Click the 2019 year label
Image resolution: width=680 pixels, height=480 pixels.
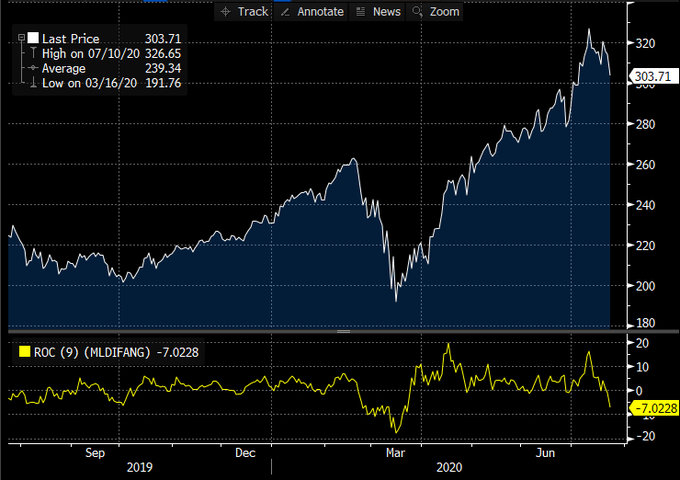(x=140, y=467)
